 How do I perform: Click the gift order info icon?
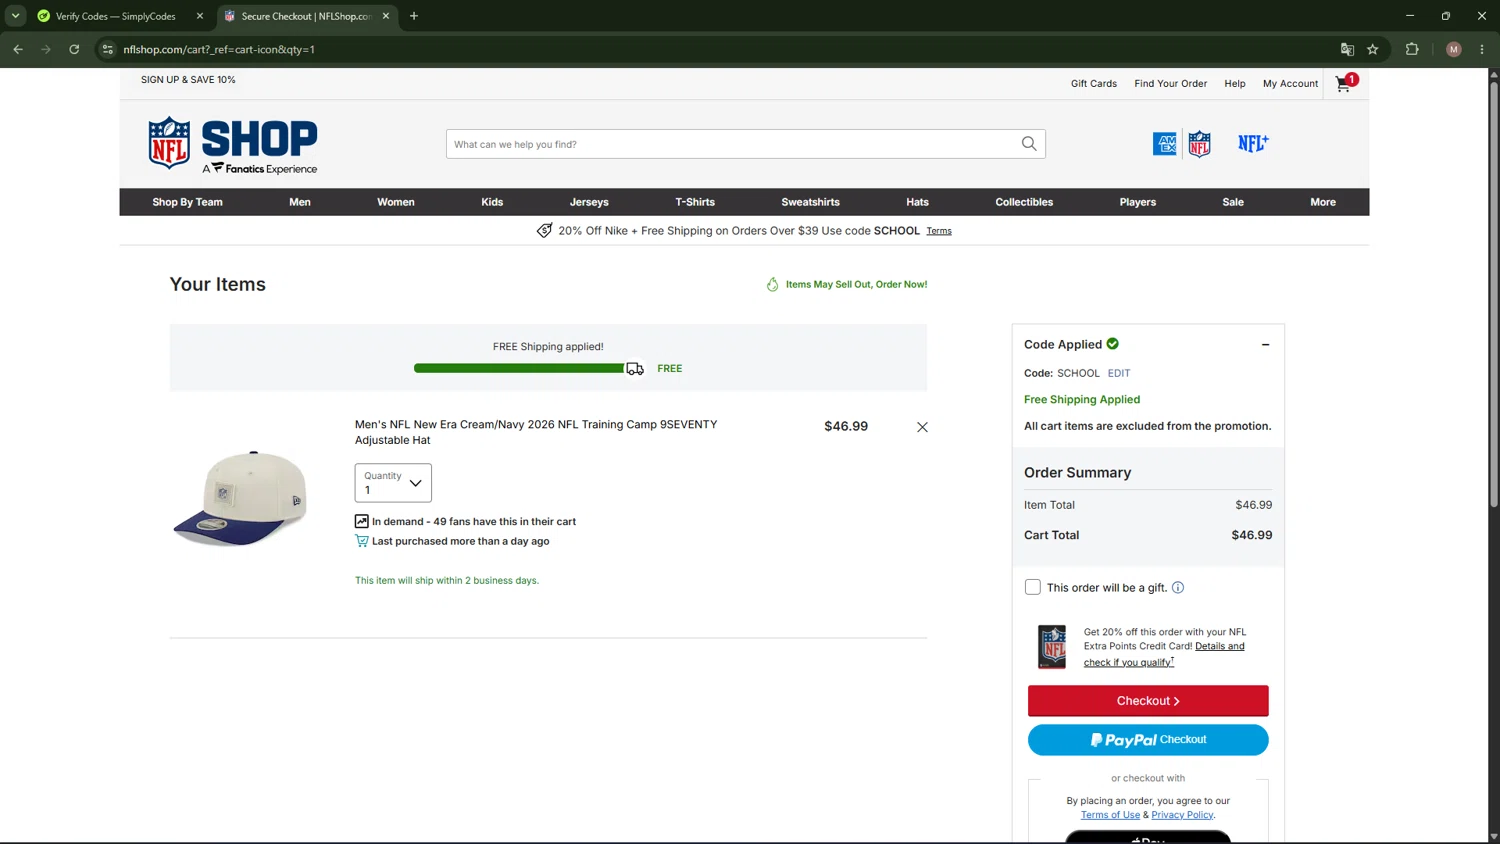1178,588
